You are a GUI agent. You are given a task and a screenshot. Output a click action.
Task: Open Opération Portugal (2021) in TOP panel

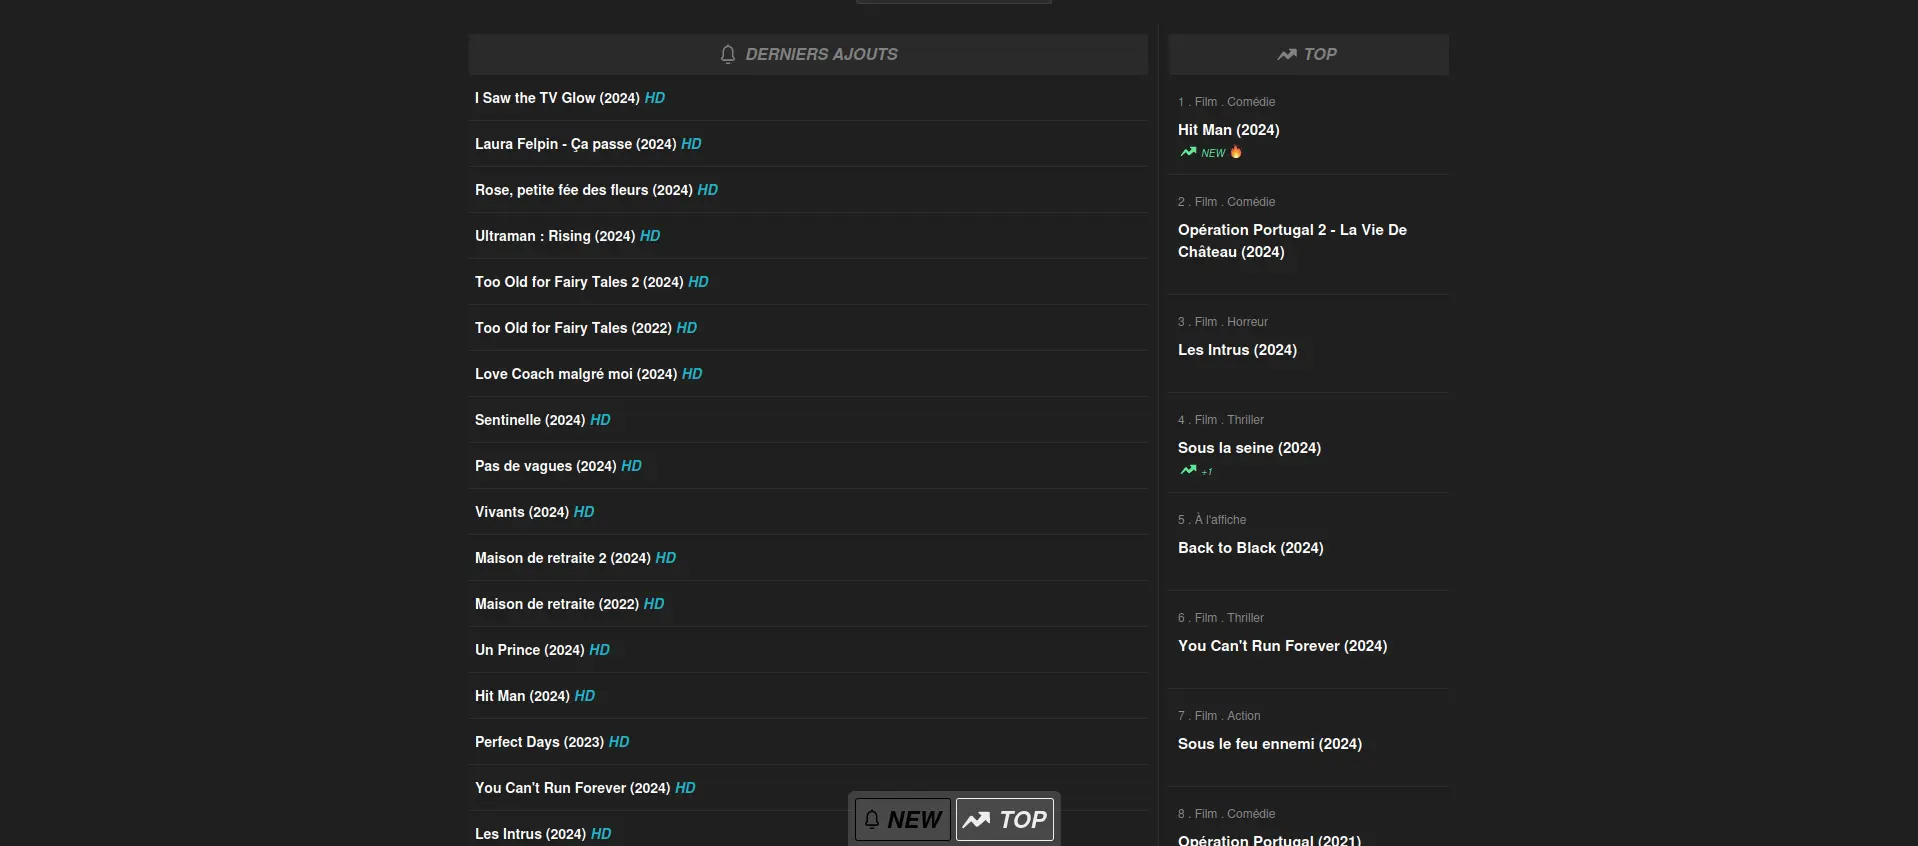tap(1269, 840)
